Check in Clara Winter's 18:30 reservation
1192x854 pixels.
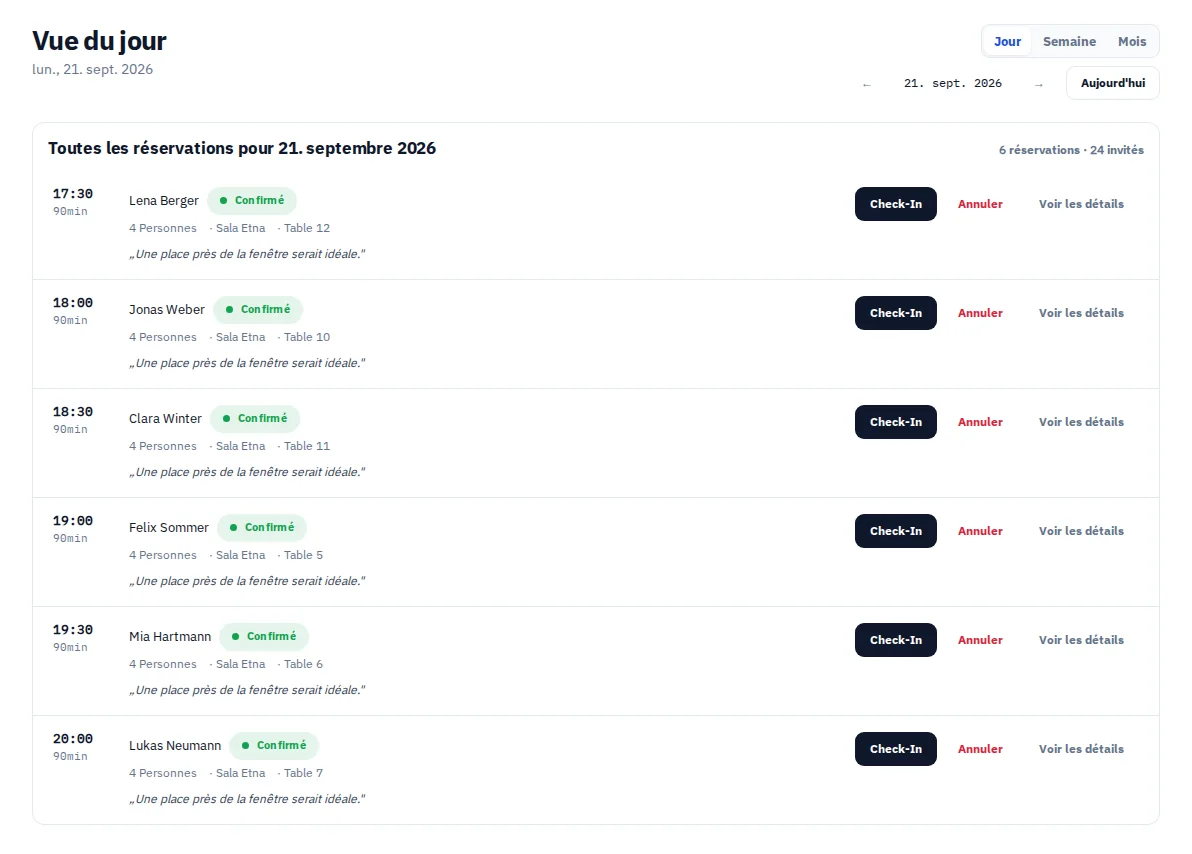[x=896, y=422]
